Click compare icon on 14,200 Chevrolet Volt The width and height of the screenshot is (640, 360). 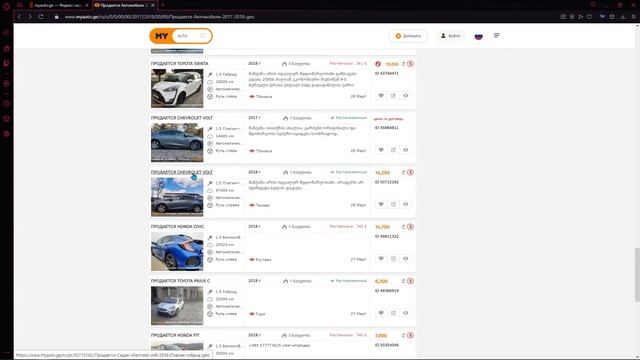coord(393,204)
